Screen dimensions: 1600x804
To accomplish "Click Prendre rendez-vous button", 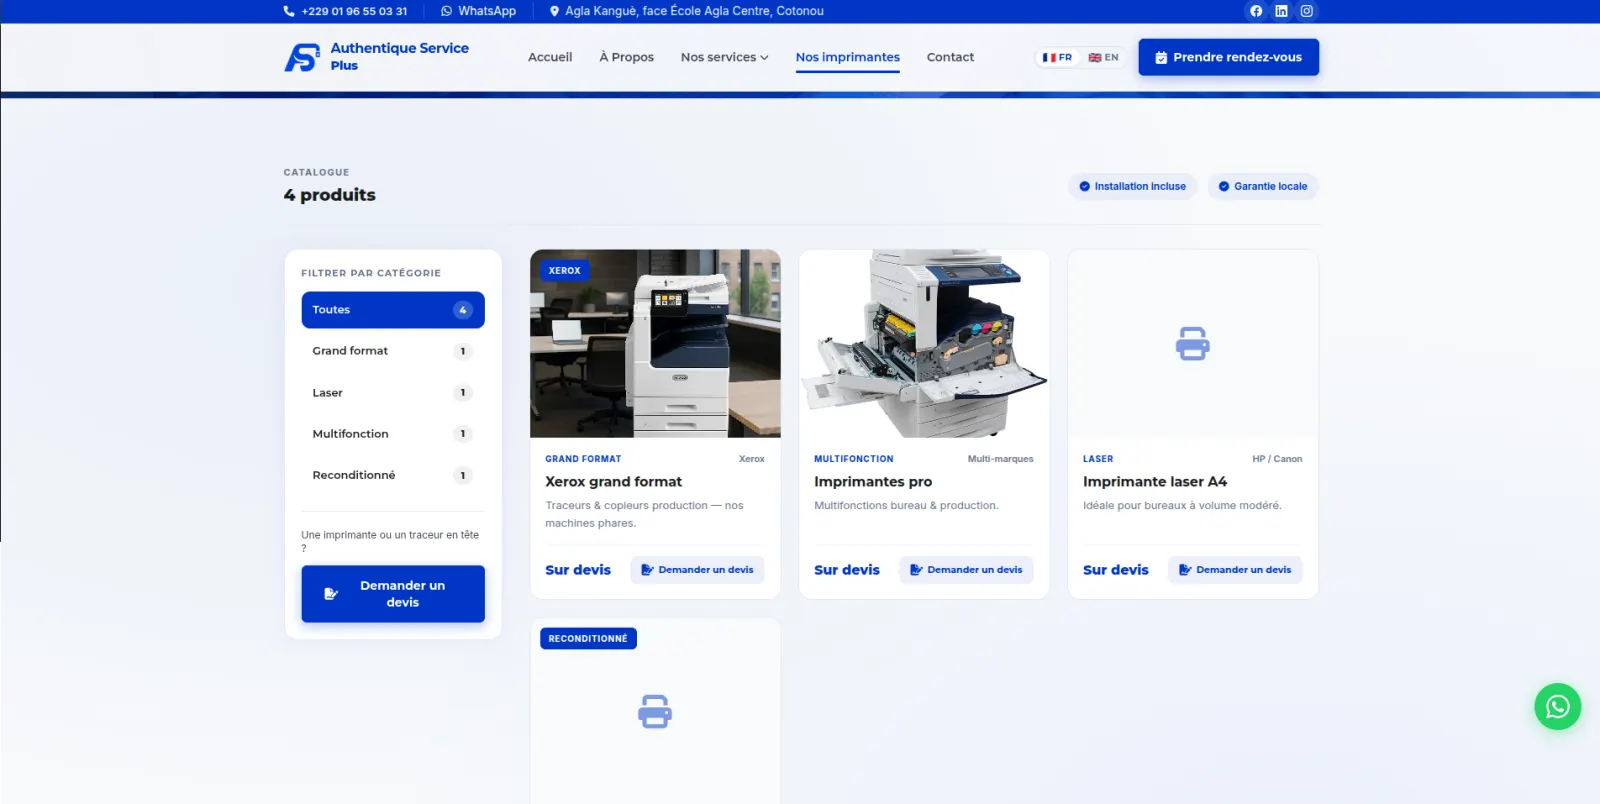I will pos(1228,57).
